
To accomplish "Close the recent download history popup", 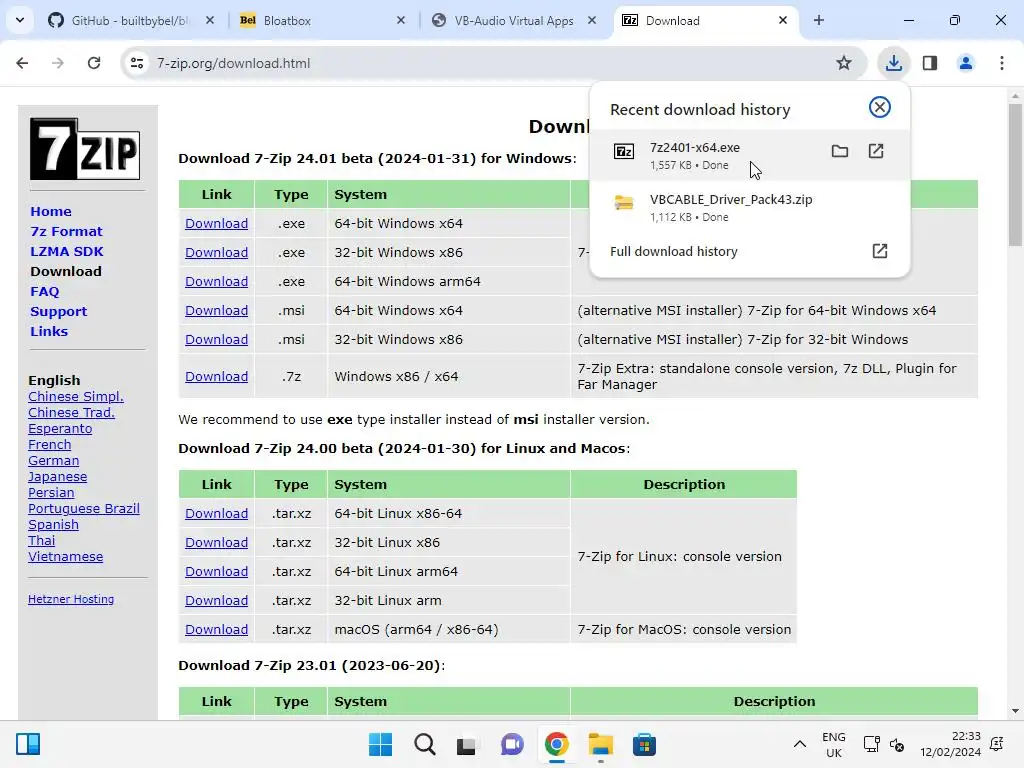I will 880,107.
